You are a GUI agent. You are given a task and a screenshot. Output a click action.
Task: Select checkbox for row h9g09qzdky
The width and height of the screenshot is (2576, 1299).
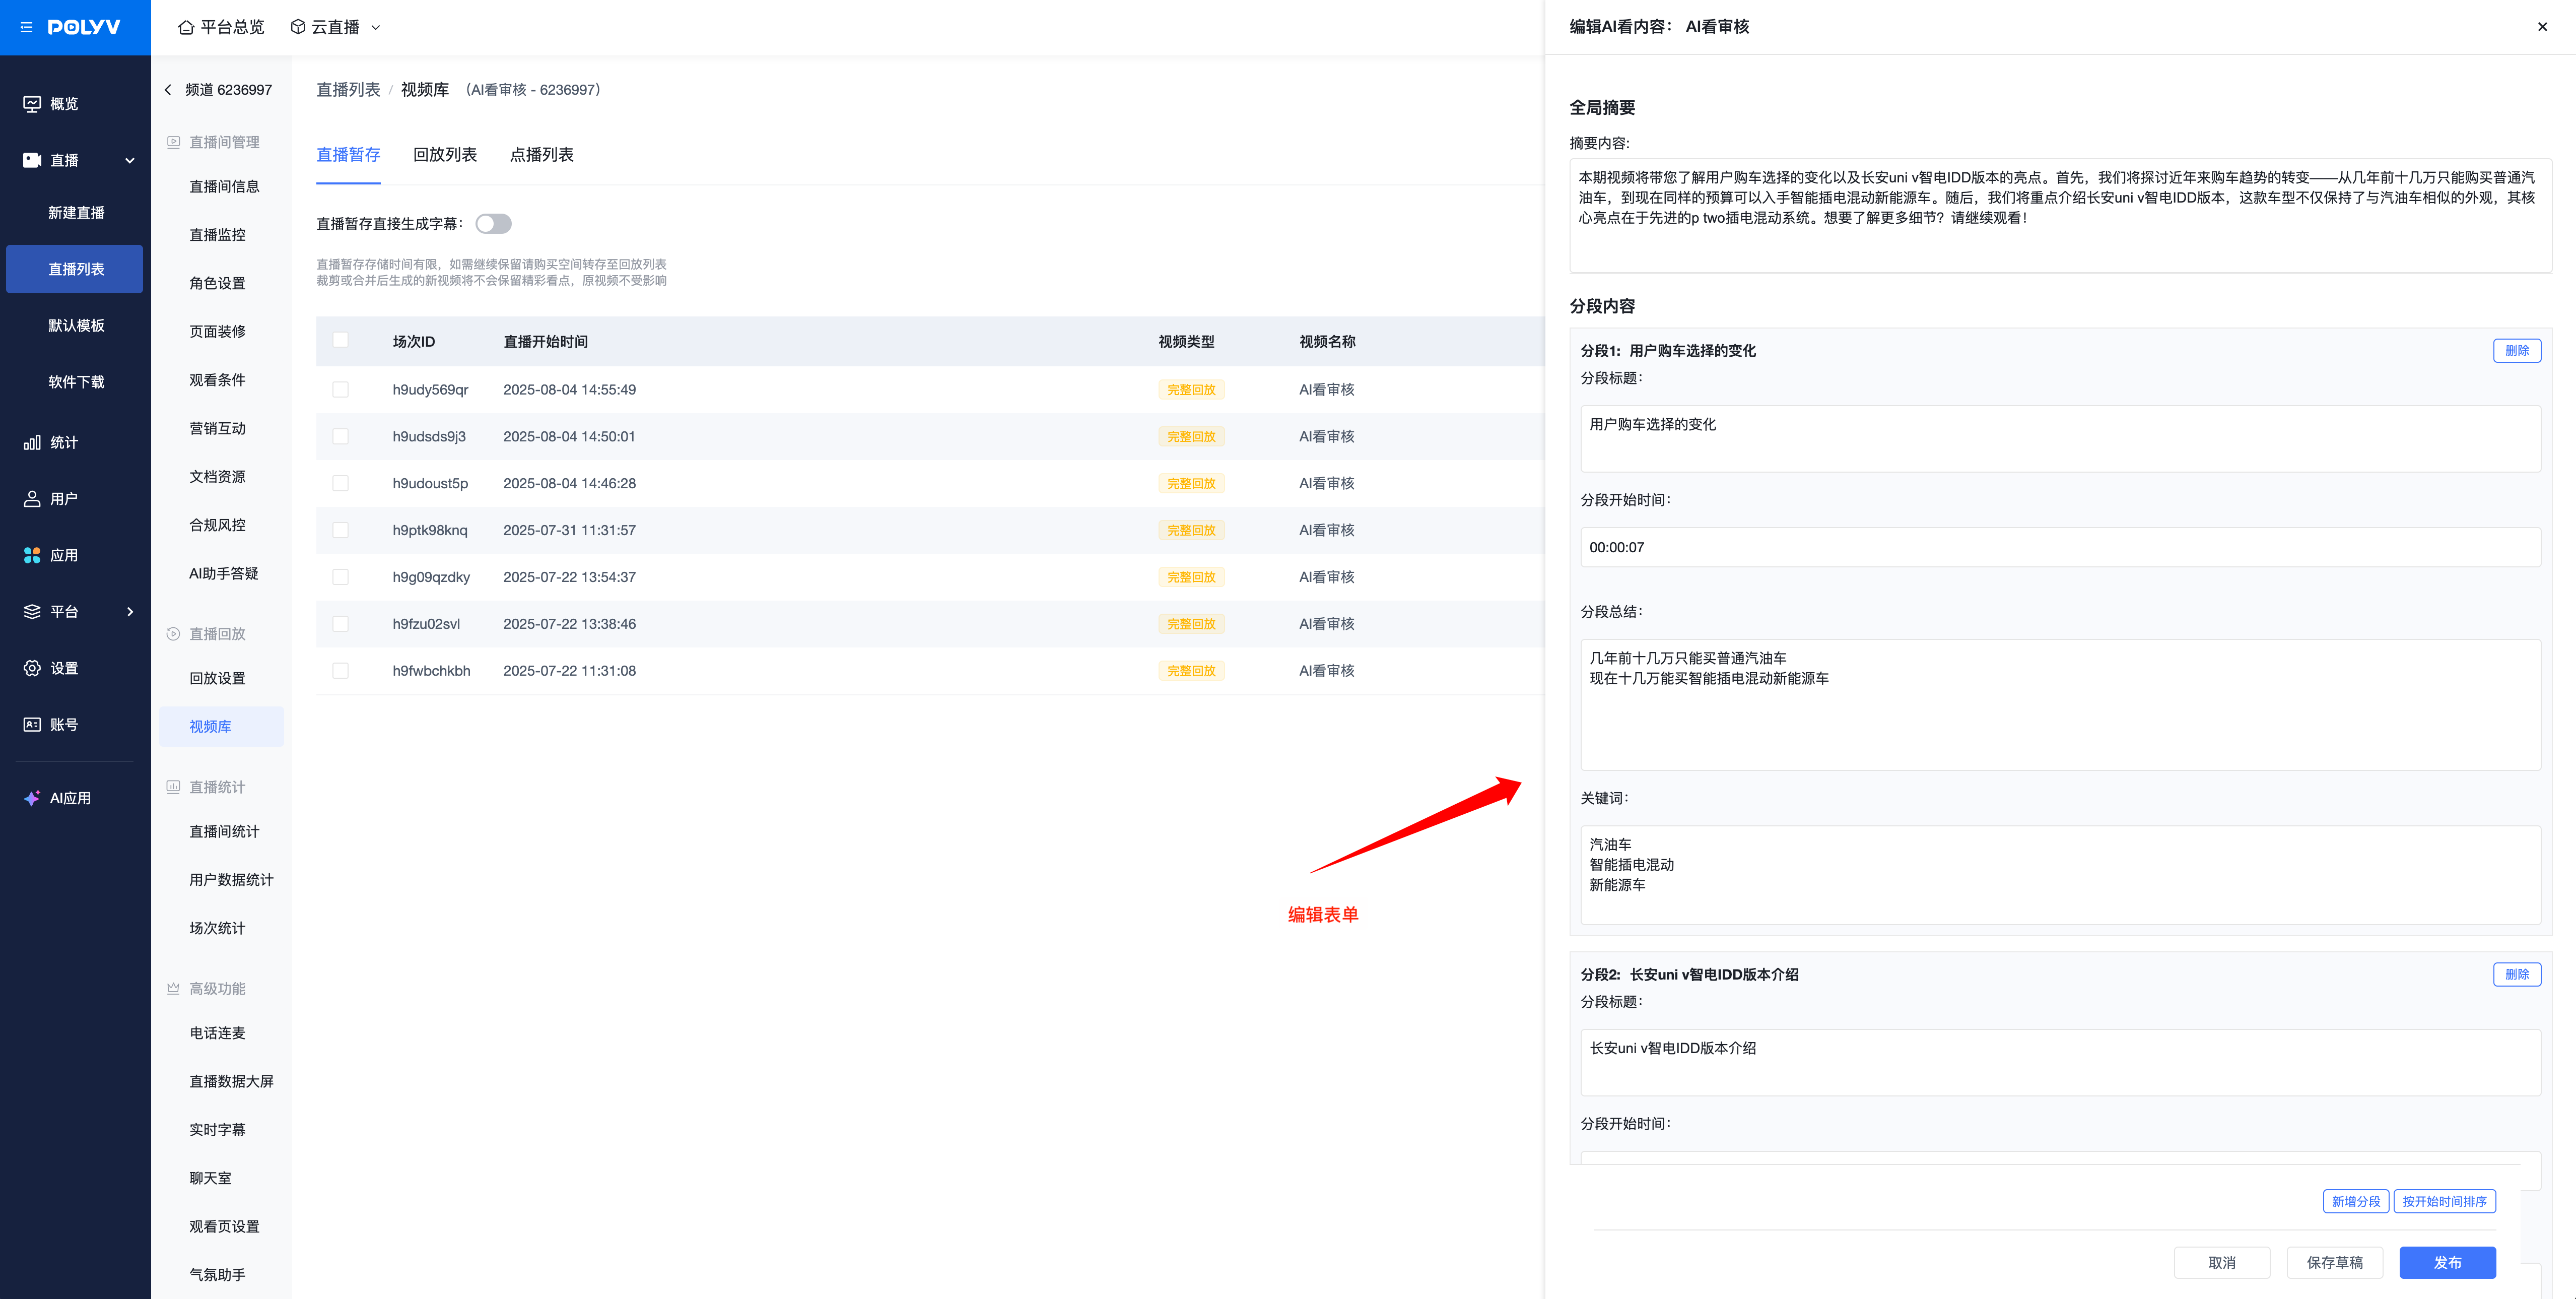coord(340,577)
